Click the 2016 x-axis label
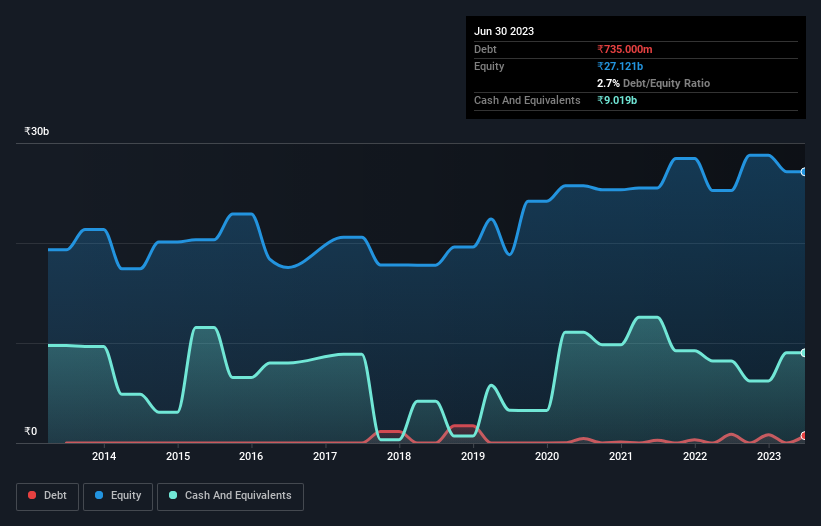Image resolution: width=821 pixels, height=526 pixels. coord(251,456)
